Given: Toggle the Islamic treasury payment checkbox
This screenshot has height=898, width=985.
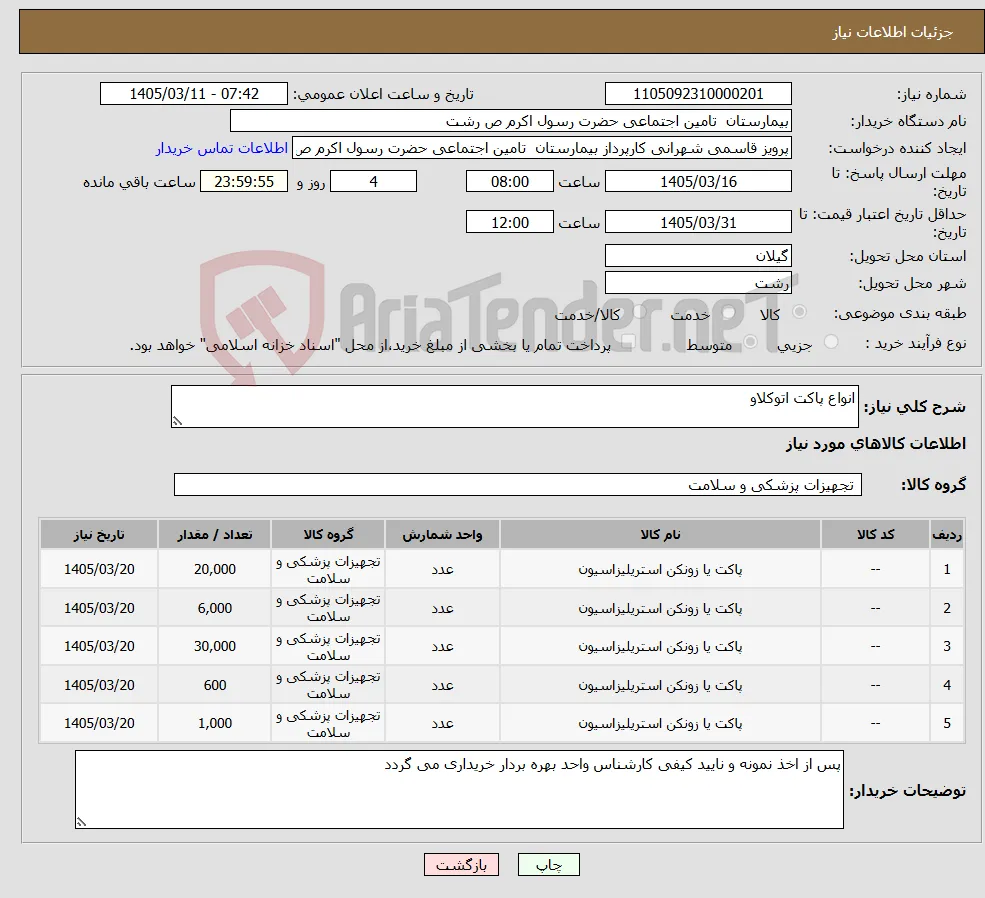Looking at the screenshot, I should pos(628,342).
